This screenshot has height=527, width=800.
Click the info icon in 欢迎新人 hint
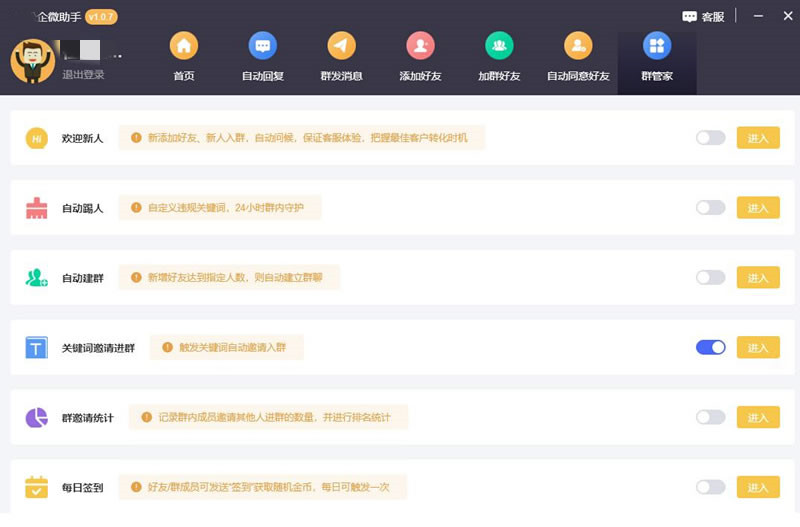[x=136, y=138]
